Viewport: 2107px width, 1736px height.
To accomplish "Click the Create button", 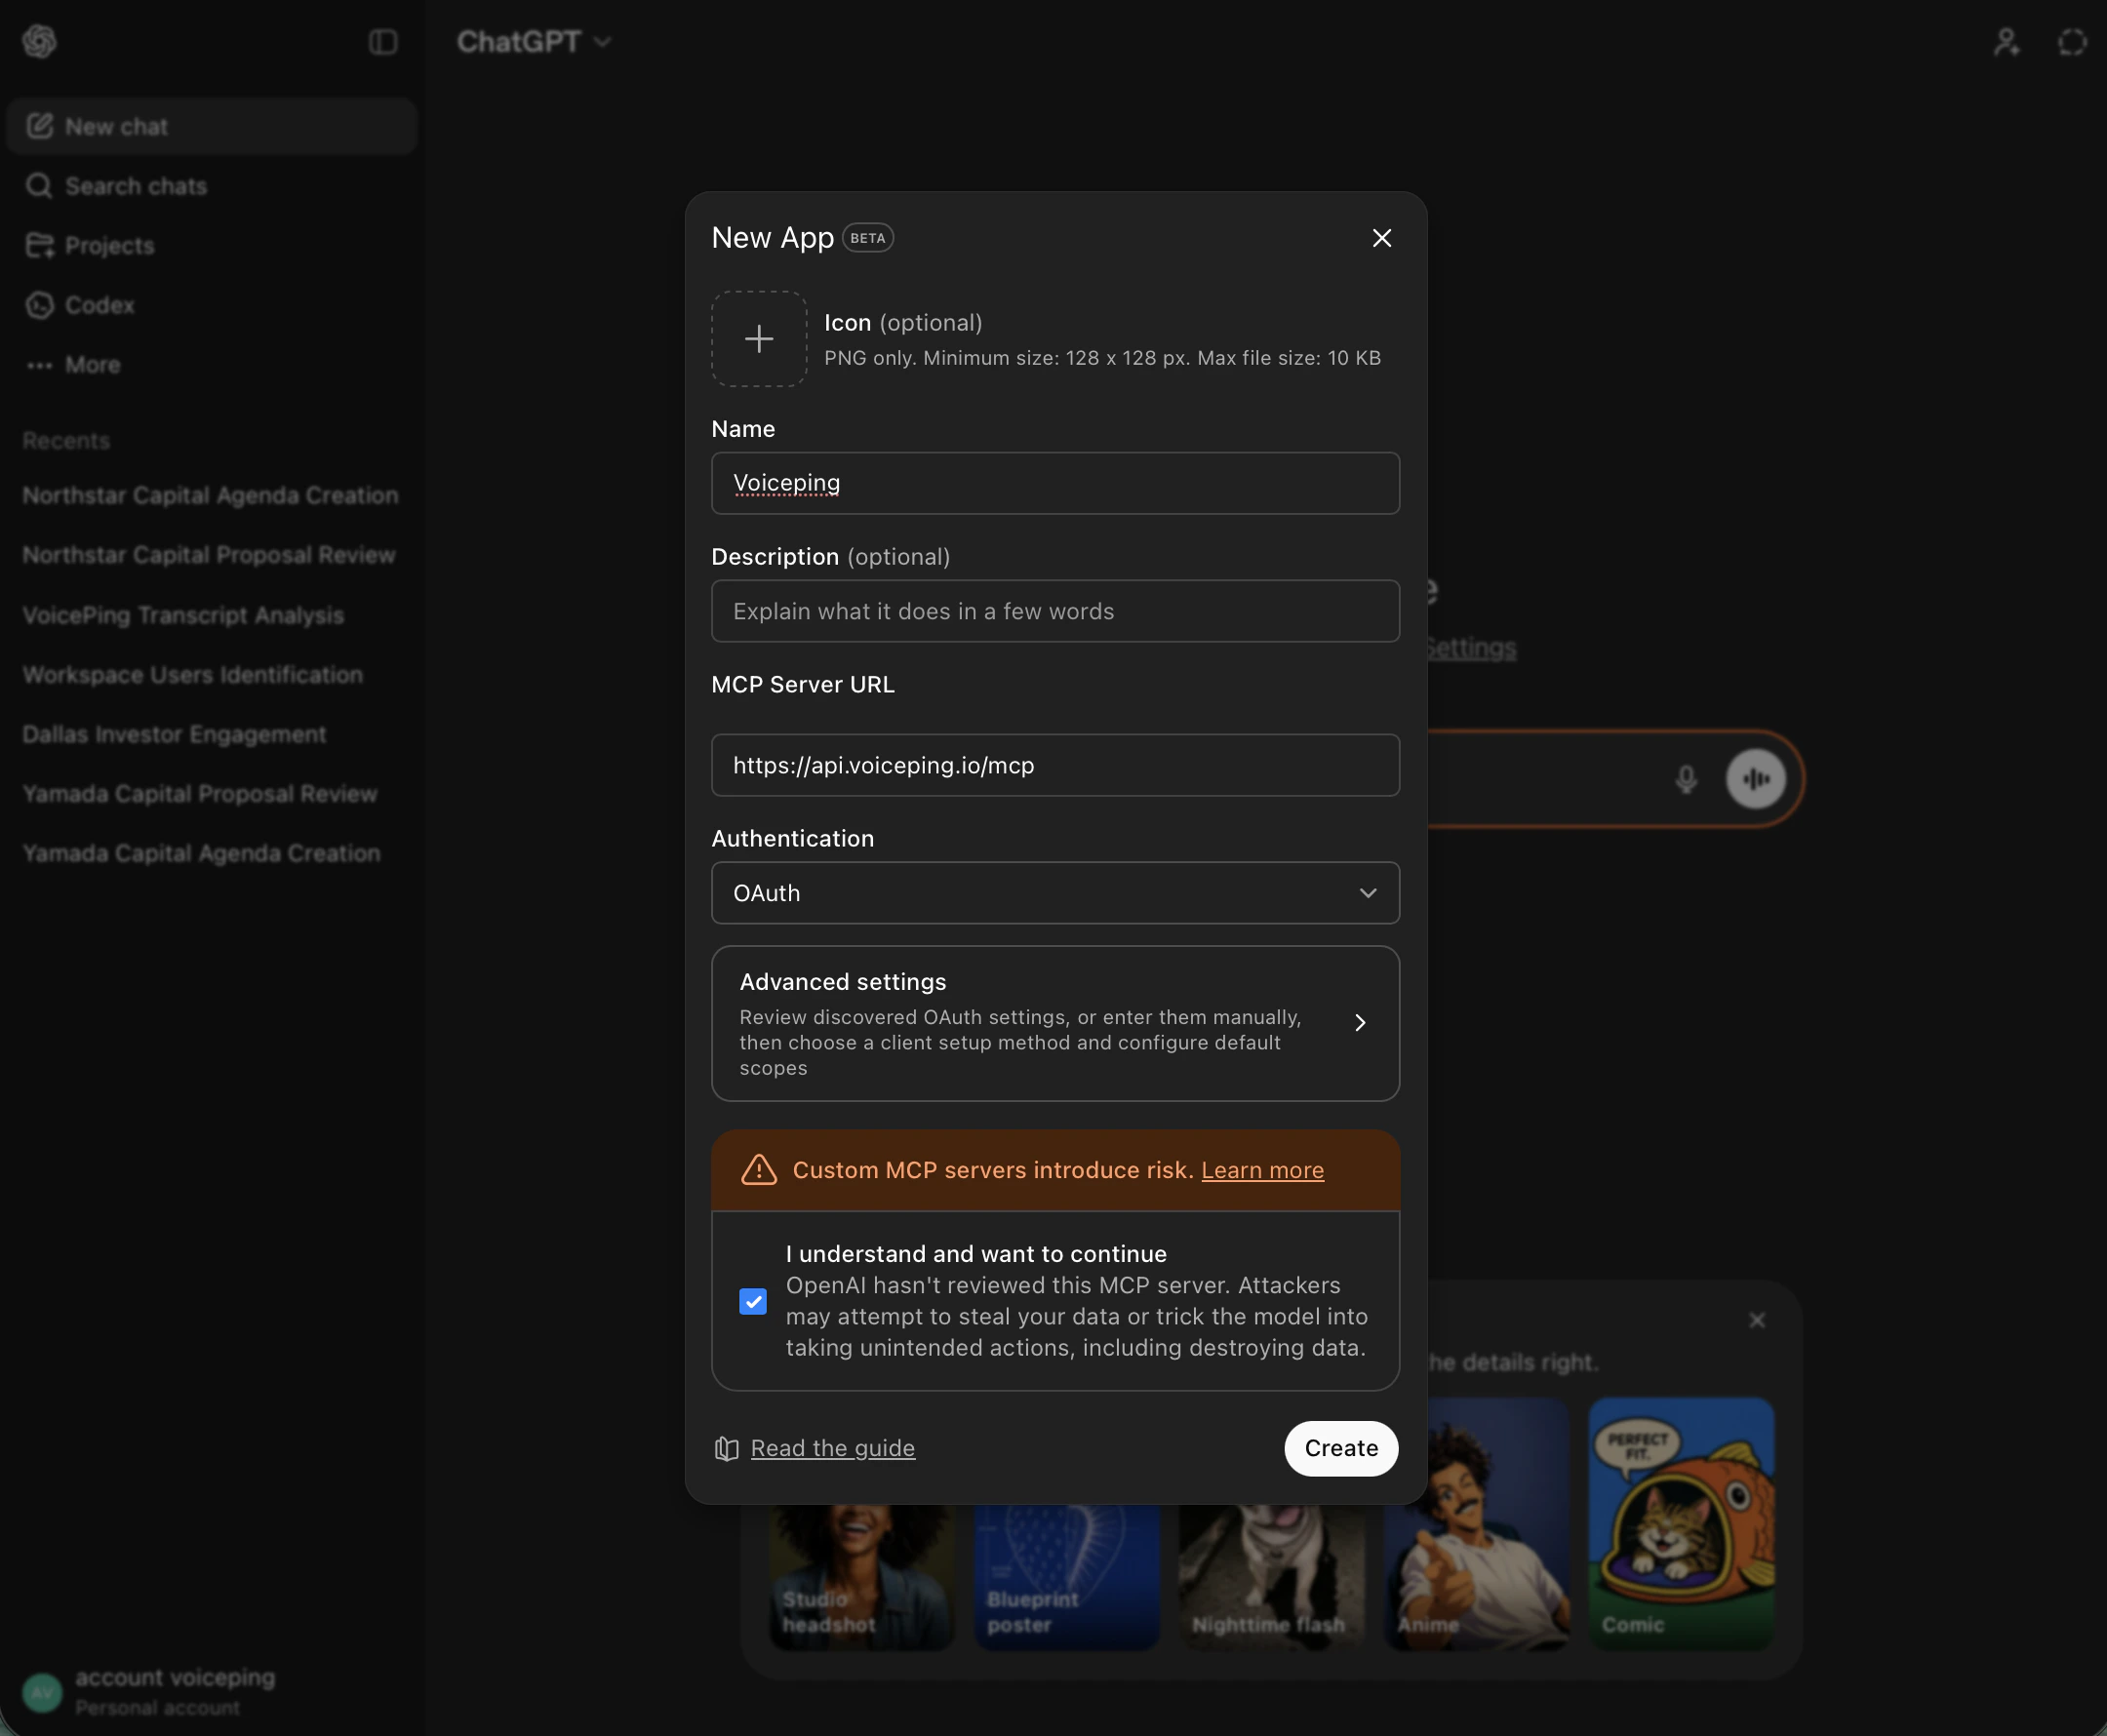I will pos(1340,1448).
